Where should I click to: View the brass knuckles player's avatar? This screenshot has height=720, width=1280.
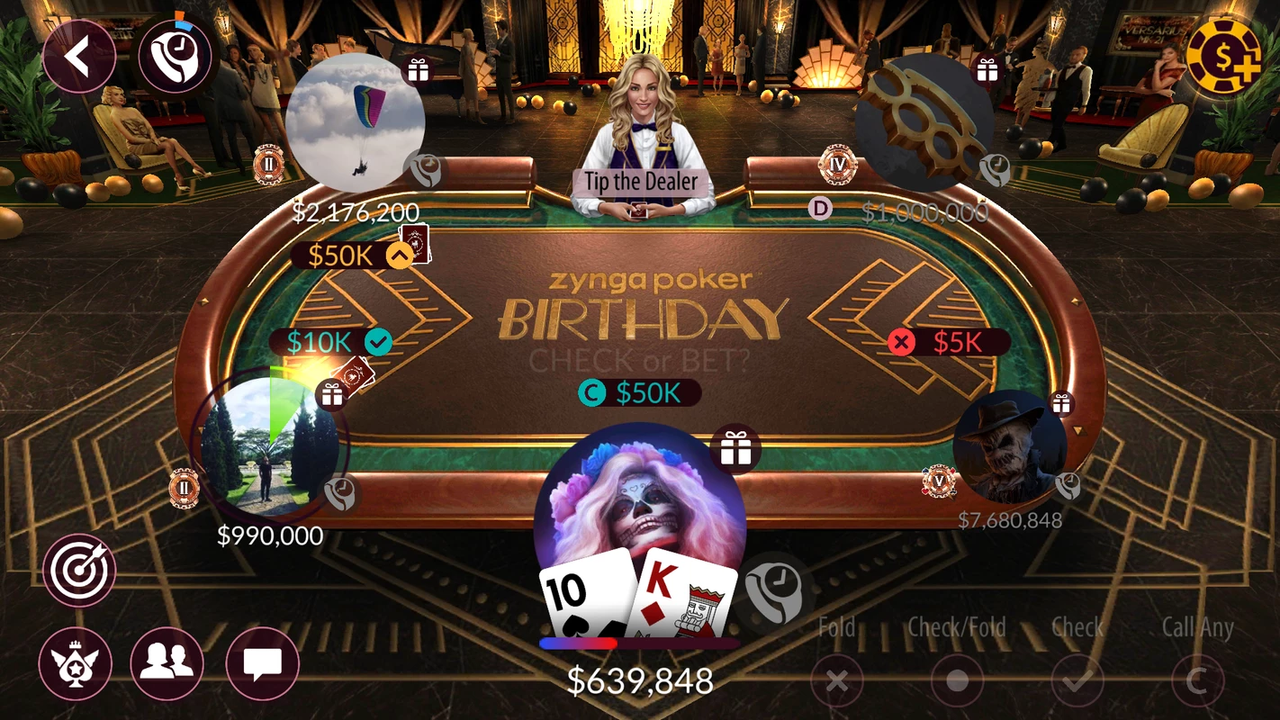click(924, 122)
